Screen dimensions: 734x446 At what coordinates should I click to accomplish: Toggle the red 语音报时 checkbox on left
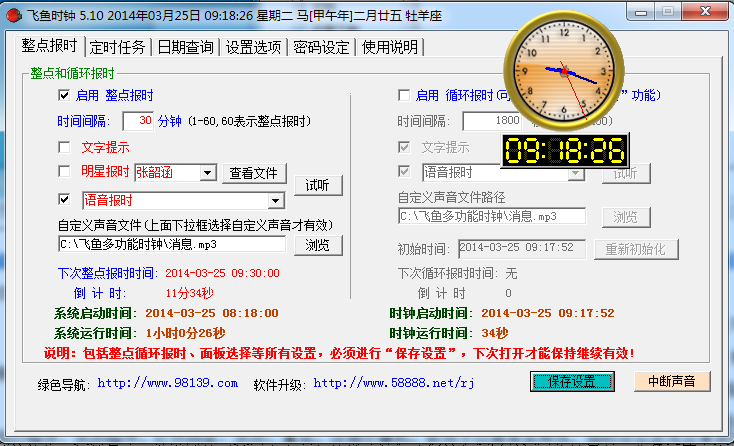point(64,199)
